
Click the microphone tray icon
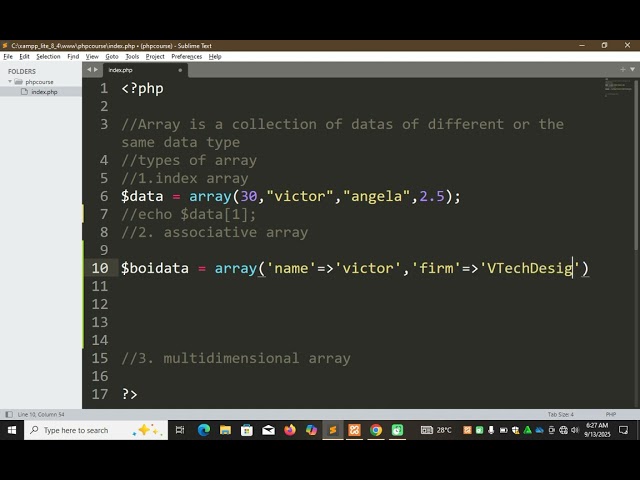(x=491, y=430)
